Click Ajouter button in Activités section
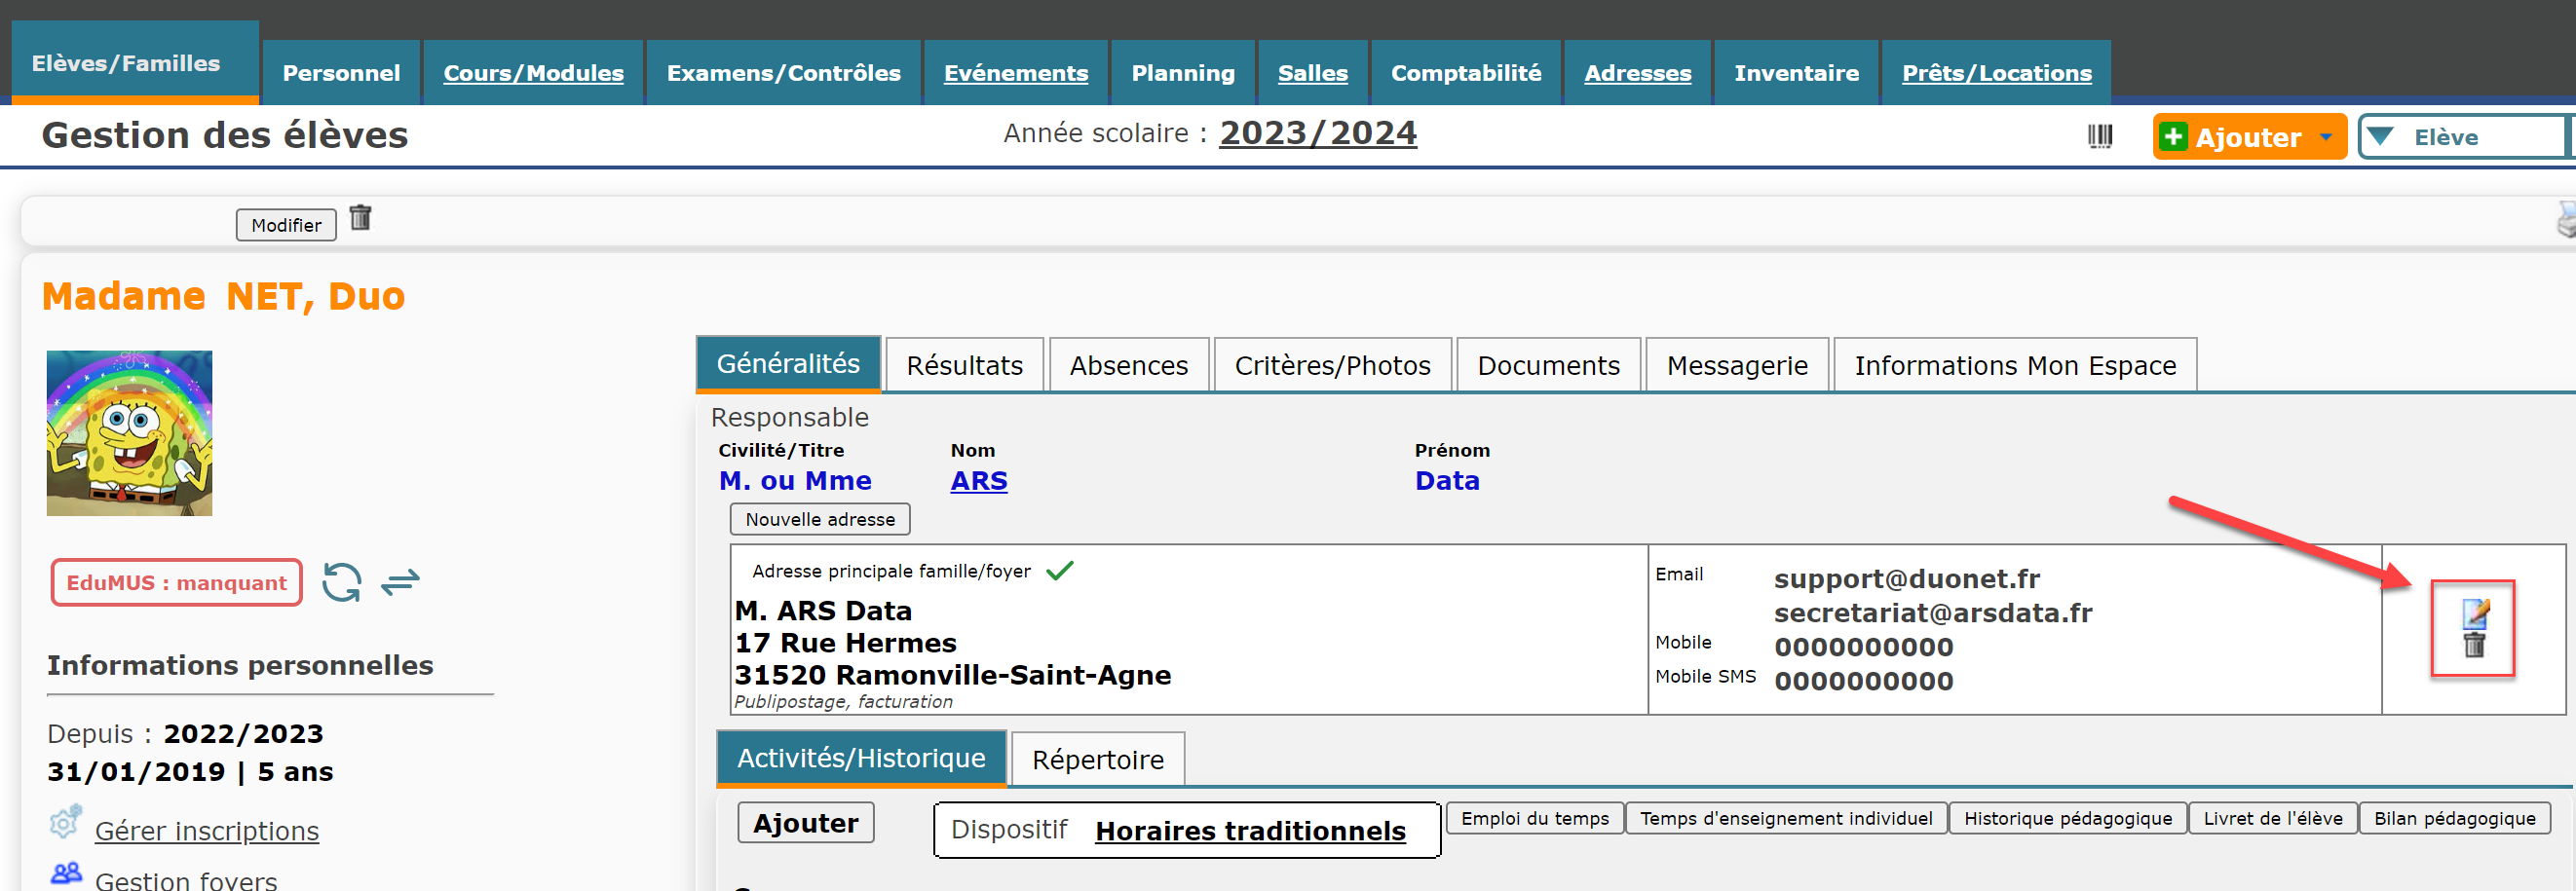This screenshot has width=2576, height=891. coord(805,822)
